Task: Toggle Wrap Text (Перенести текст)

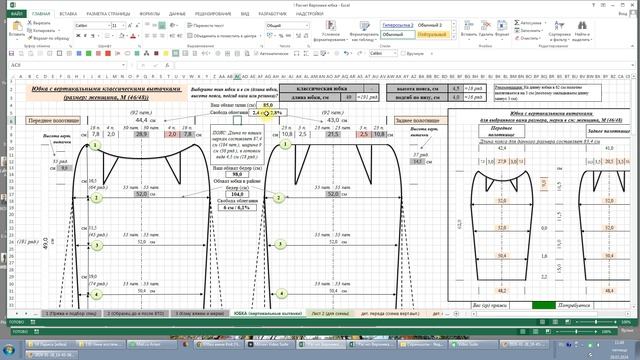Action: [x=205, y=25]
